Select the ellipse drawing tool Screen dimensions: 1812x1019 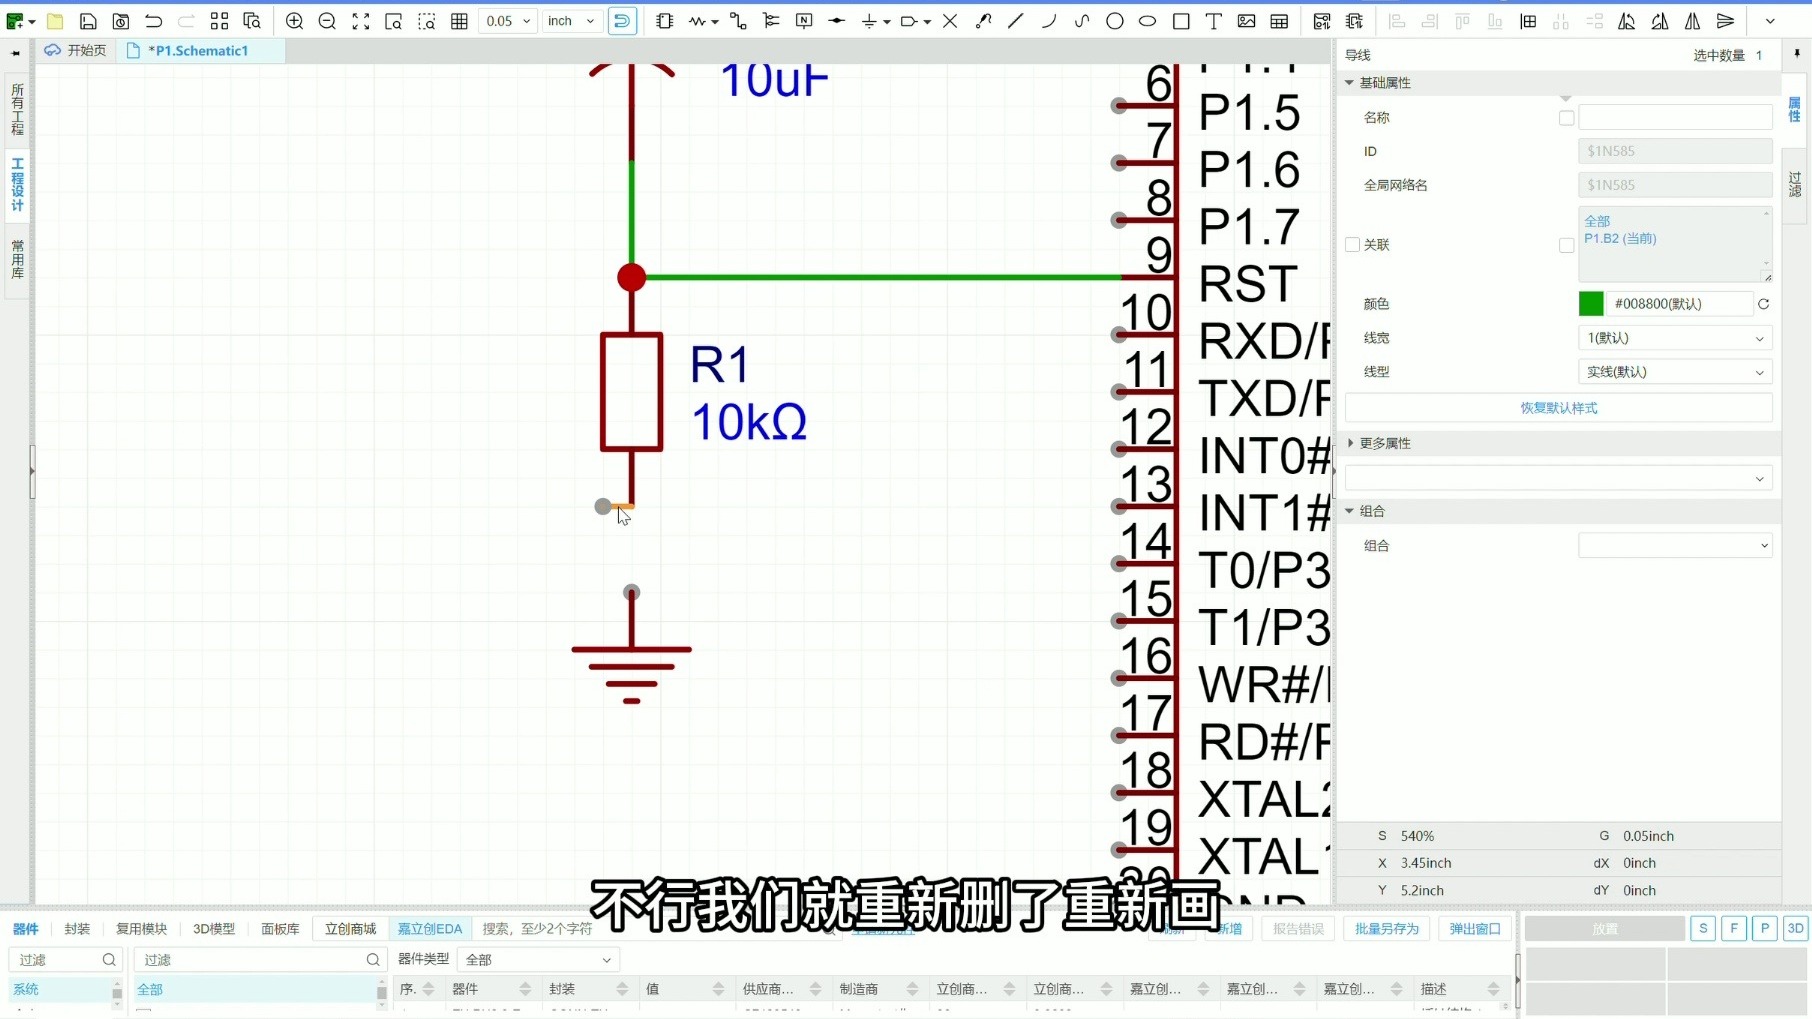click(x=1148, y=21)
